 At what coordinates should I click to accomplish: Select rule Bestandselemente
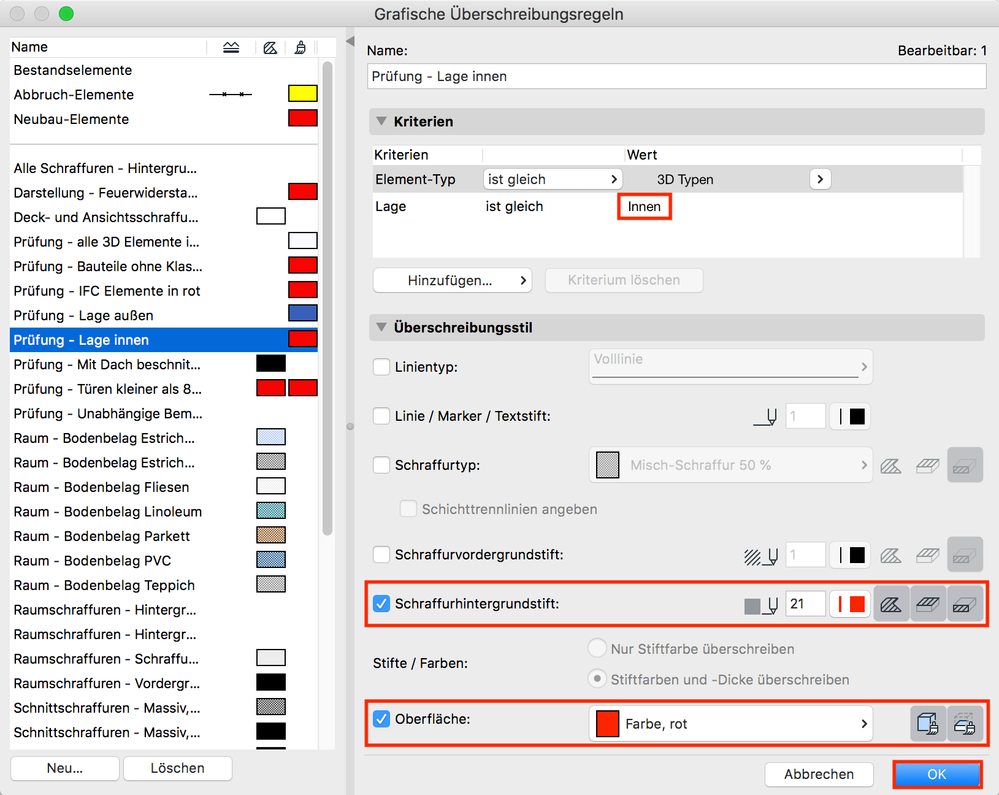coord(164,70)
